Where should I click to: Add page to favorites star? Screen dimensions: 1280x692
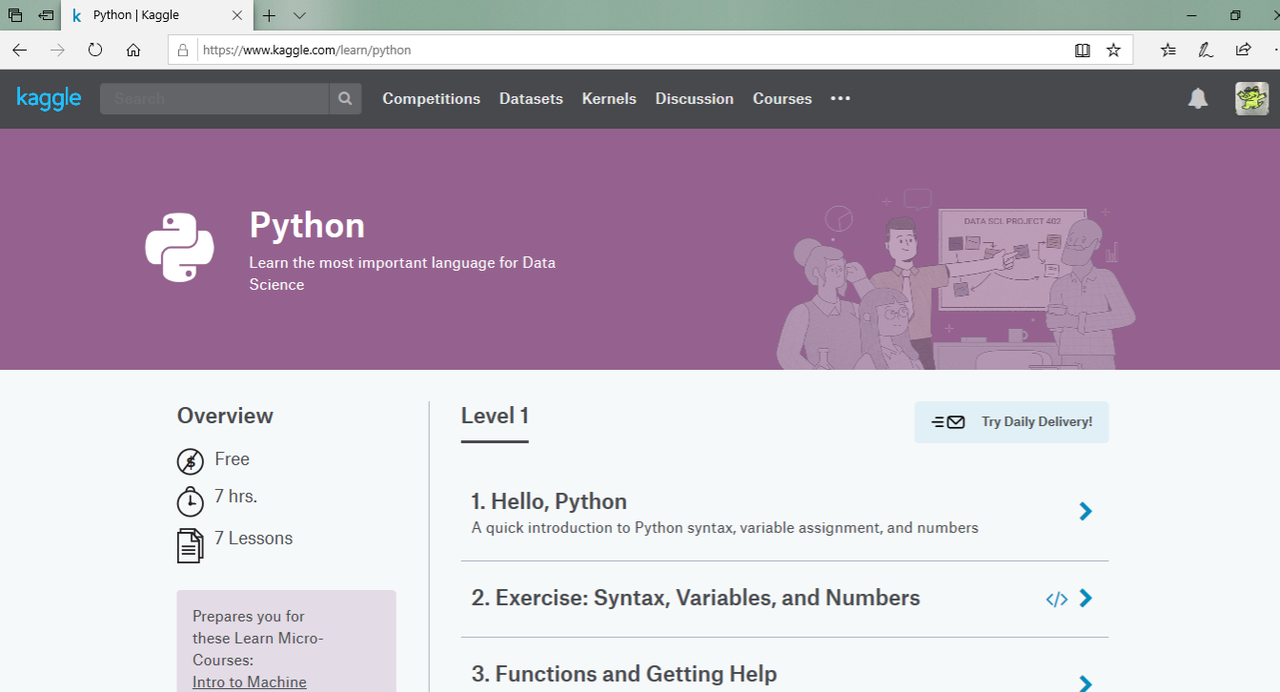point(1113,50)
